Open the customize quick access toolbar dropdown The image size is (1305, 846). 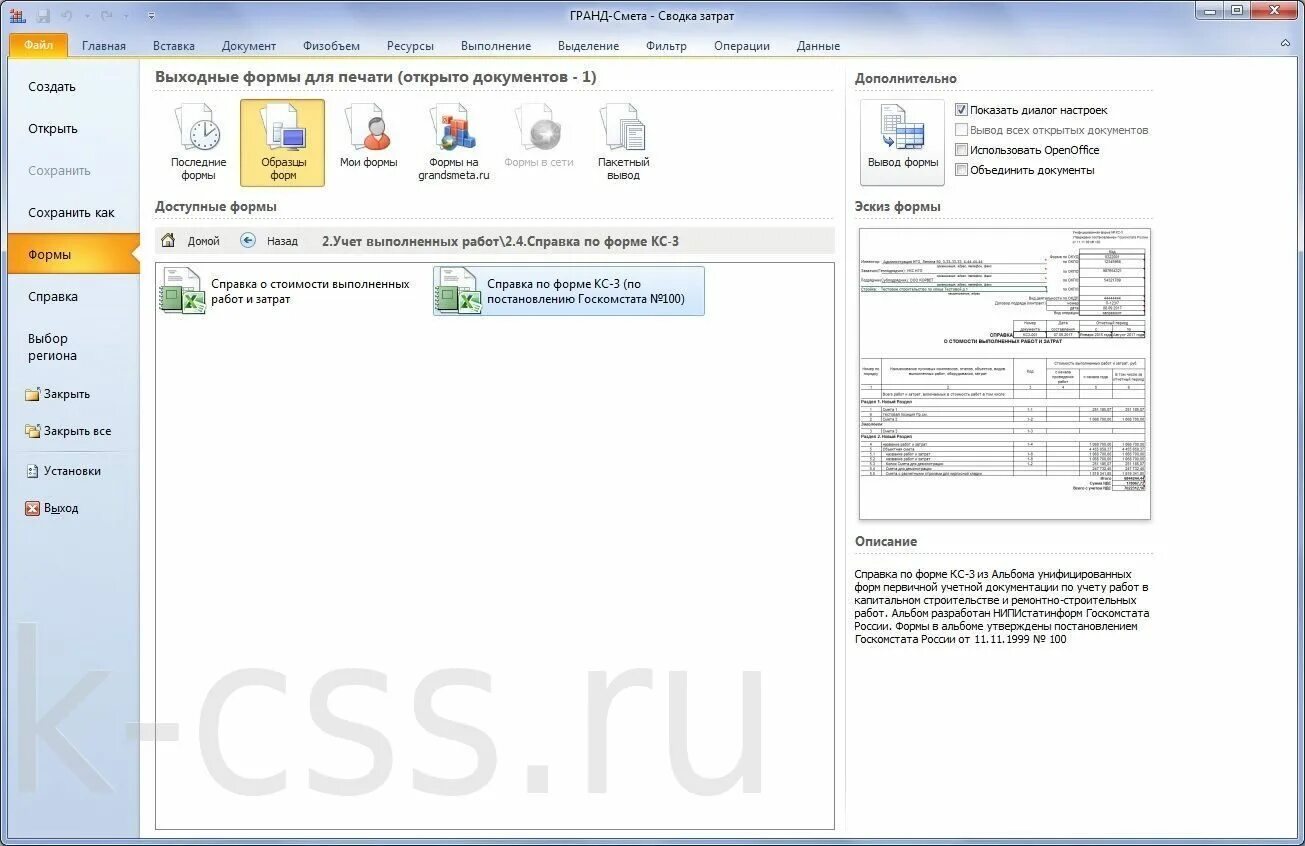[151, 16]
